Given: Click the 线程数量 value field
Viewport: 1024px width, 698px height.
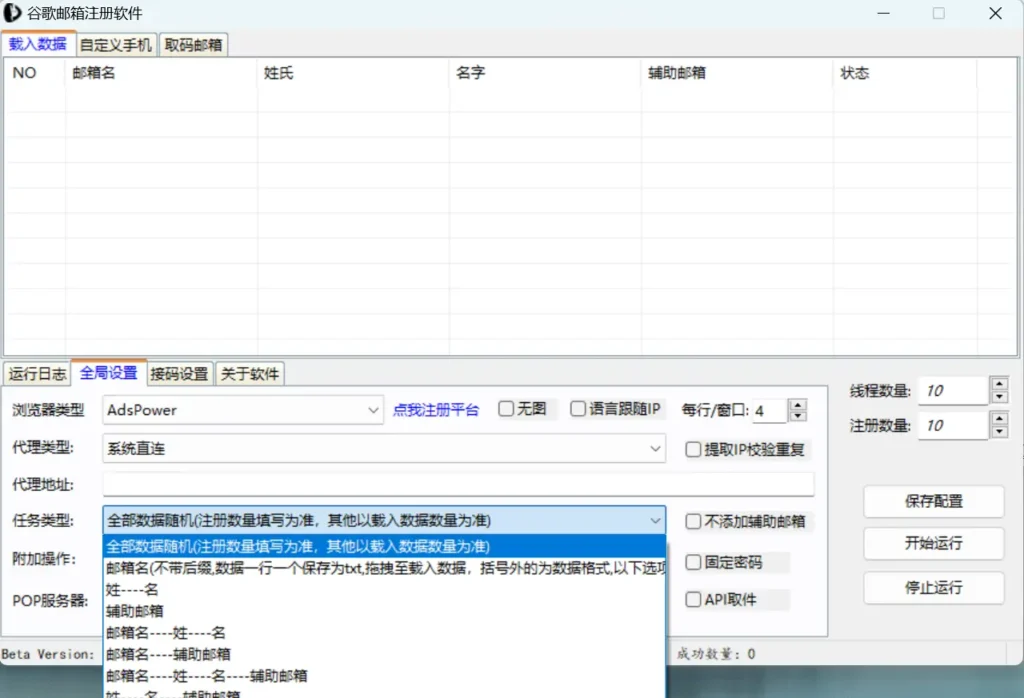Looking at the screenshot, I should (953, 390).
